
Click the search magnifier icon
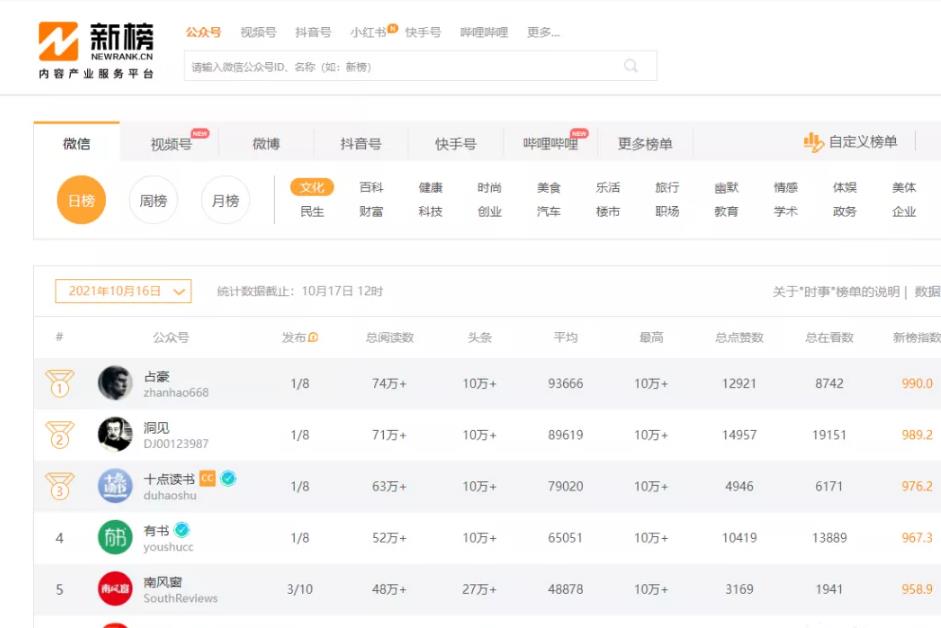tap(631, 65)
